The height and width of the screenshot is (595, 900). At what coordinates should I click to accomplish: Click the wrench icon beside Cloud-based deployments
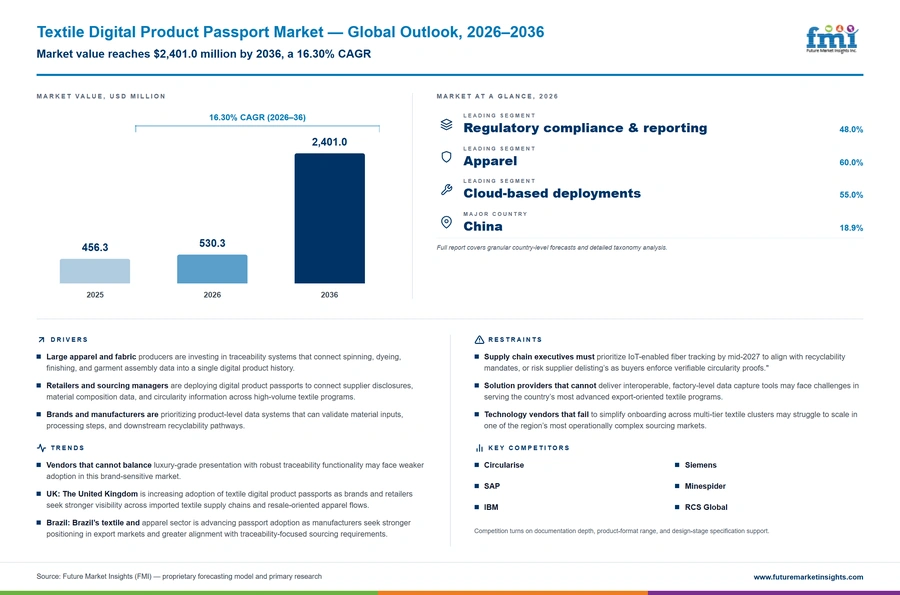(x=446, y=190)
